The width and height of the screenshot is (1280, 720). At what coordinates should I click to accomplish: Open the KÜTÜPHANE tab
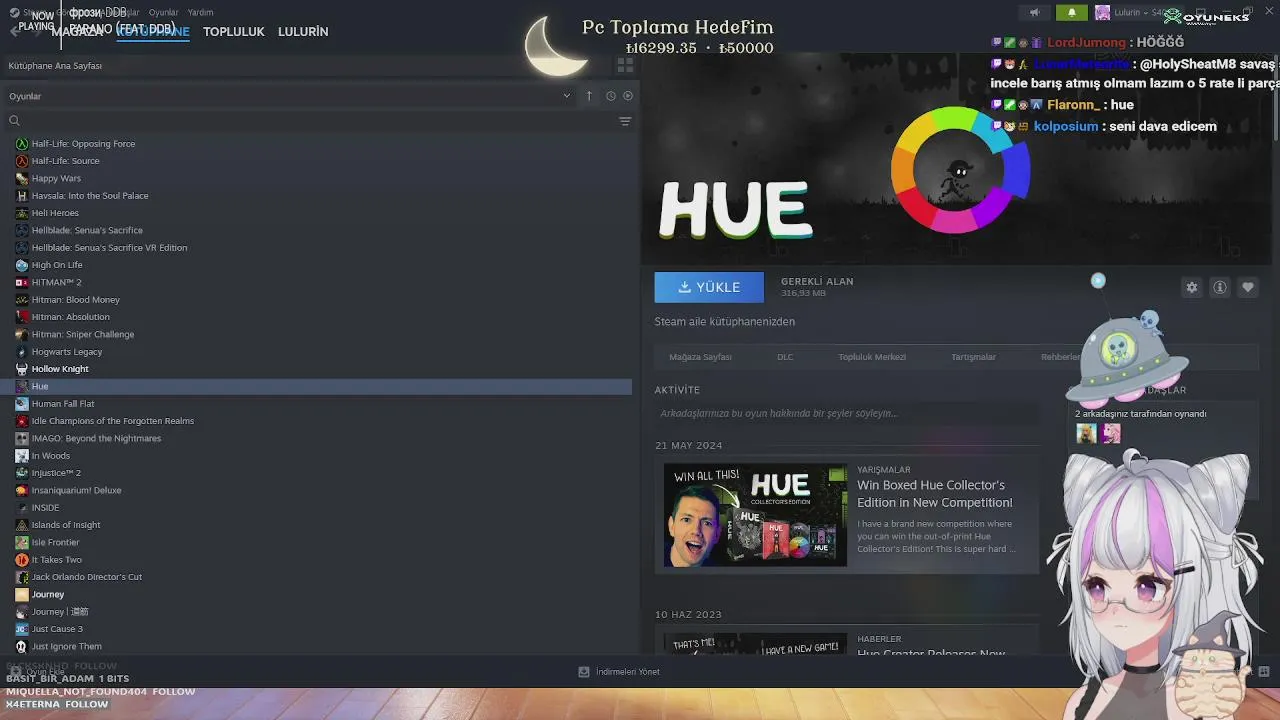[153, 32]
